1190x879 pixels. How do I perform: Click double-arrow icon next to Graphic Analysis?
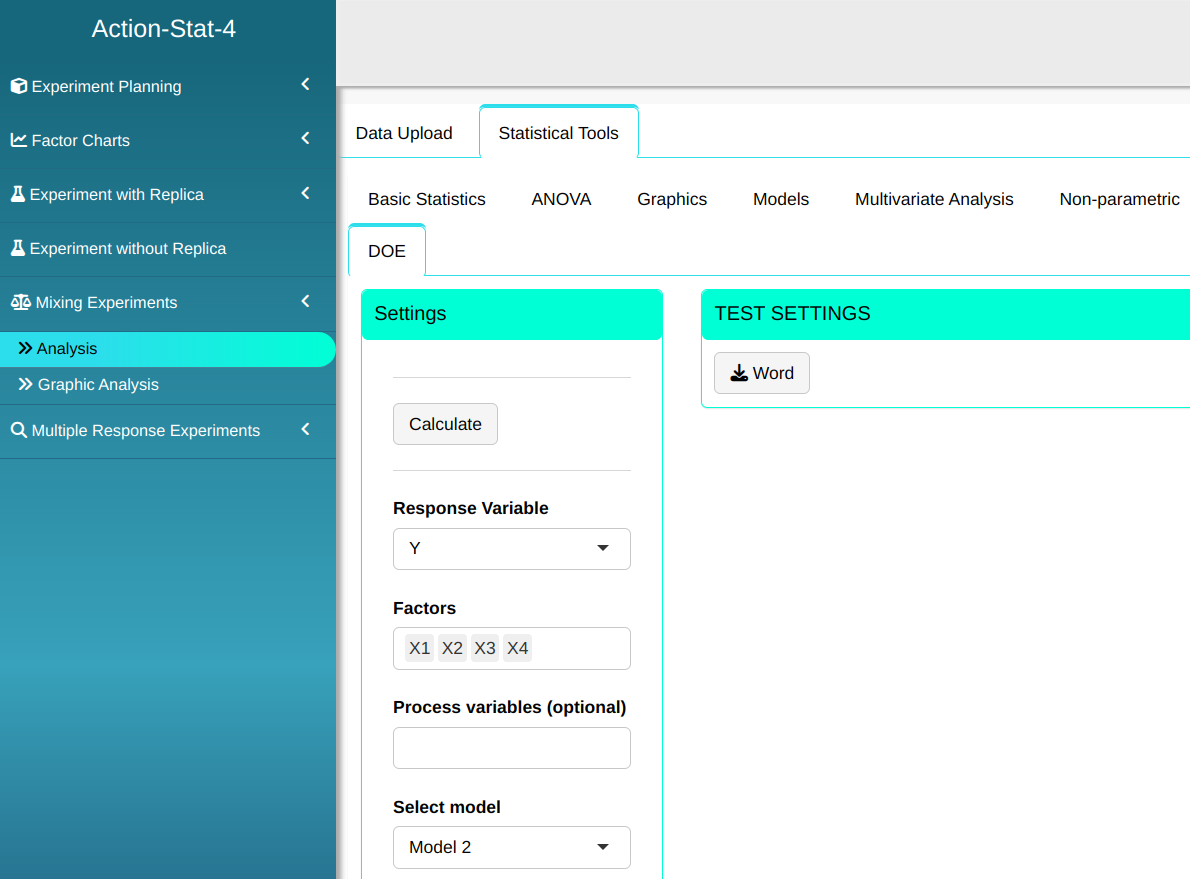[26, 384]
